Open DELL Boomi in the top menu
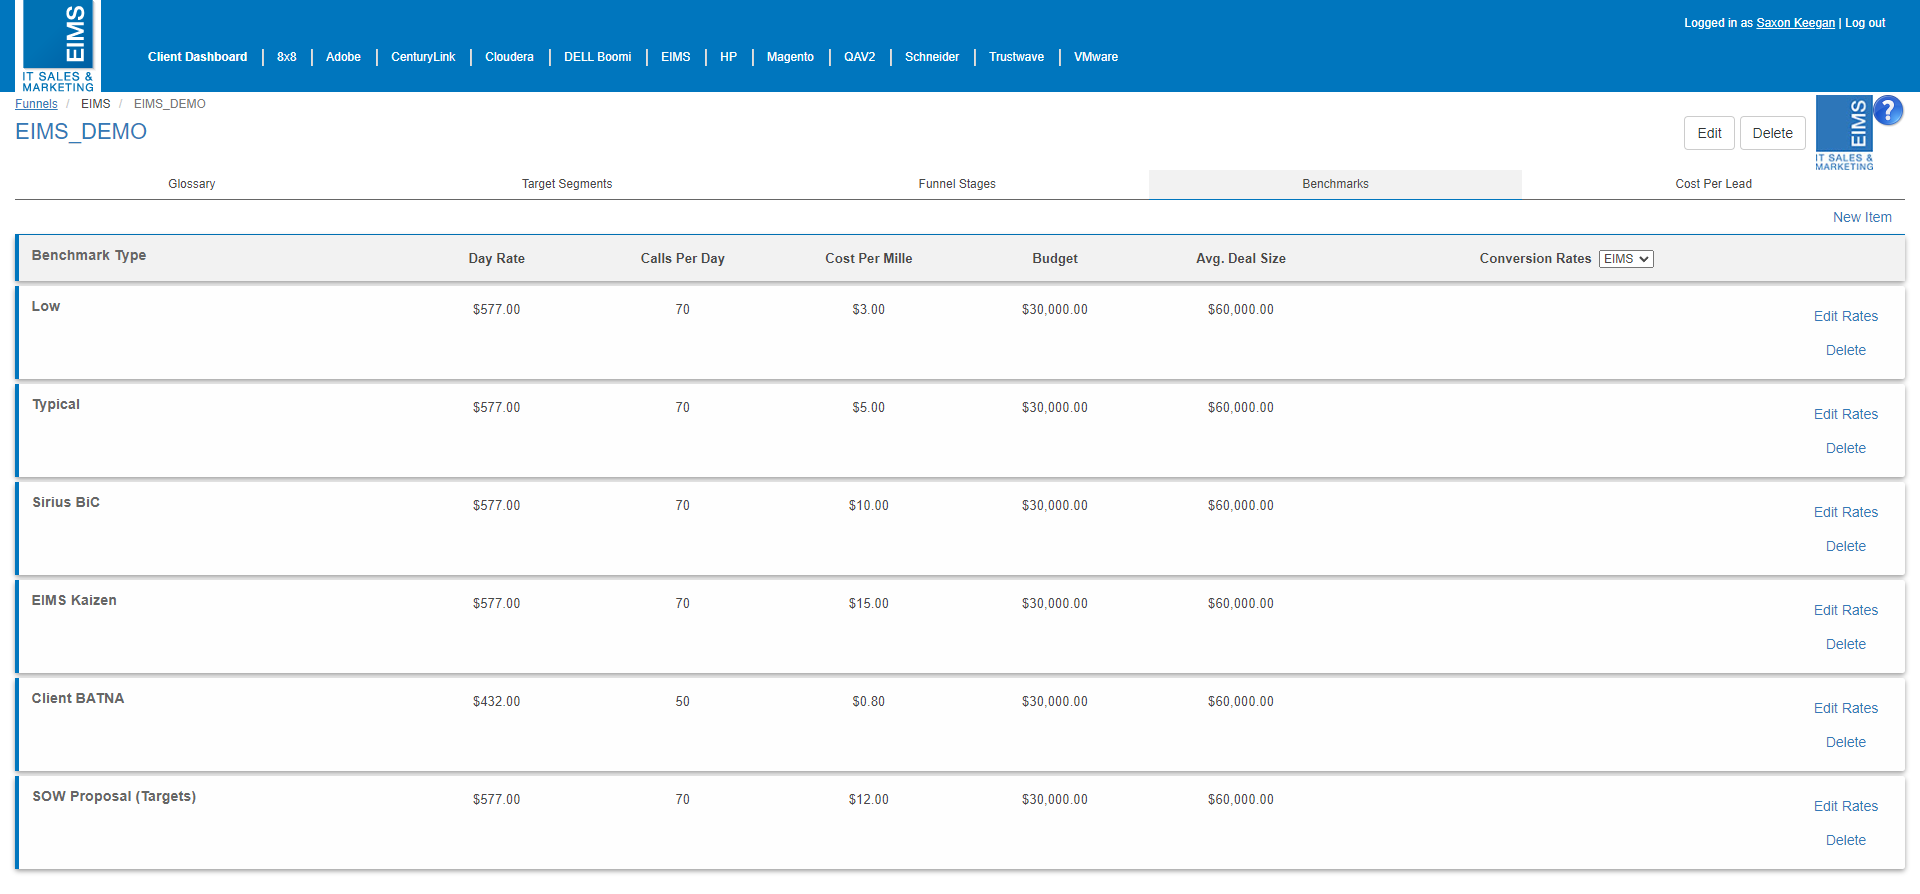 pos(597,57)
